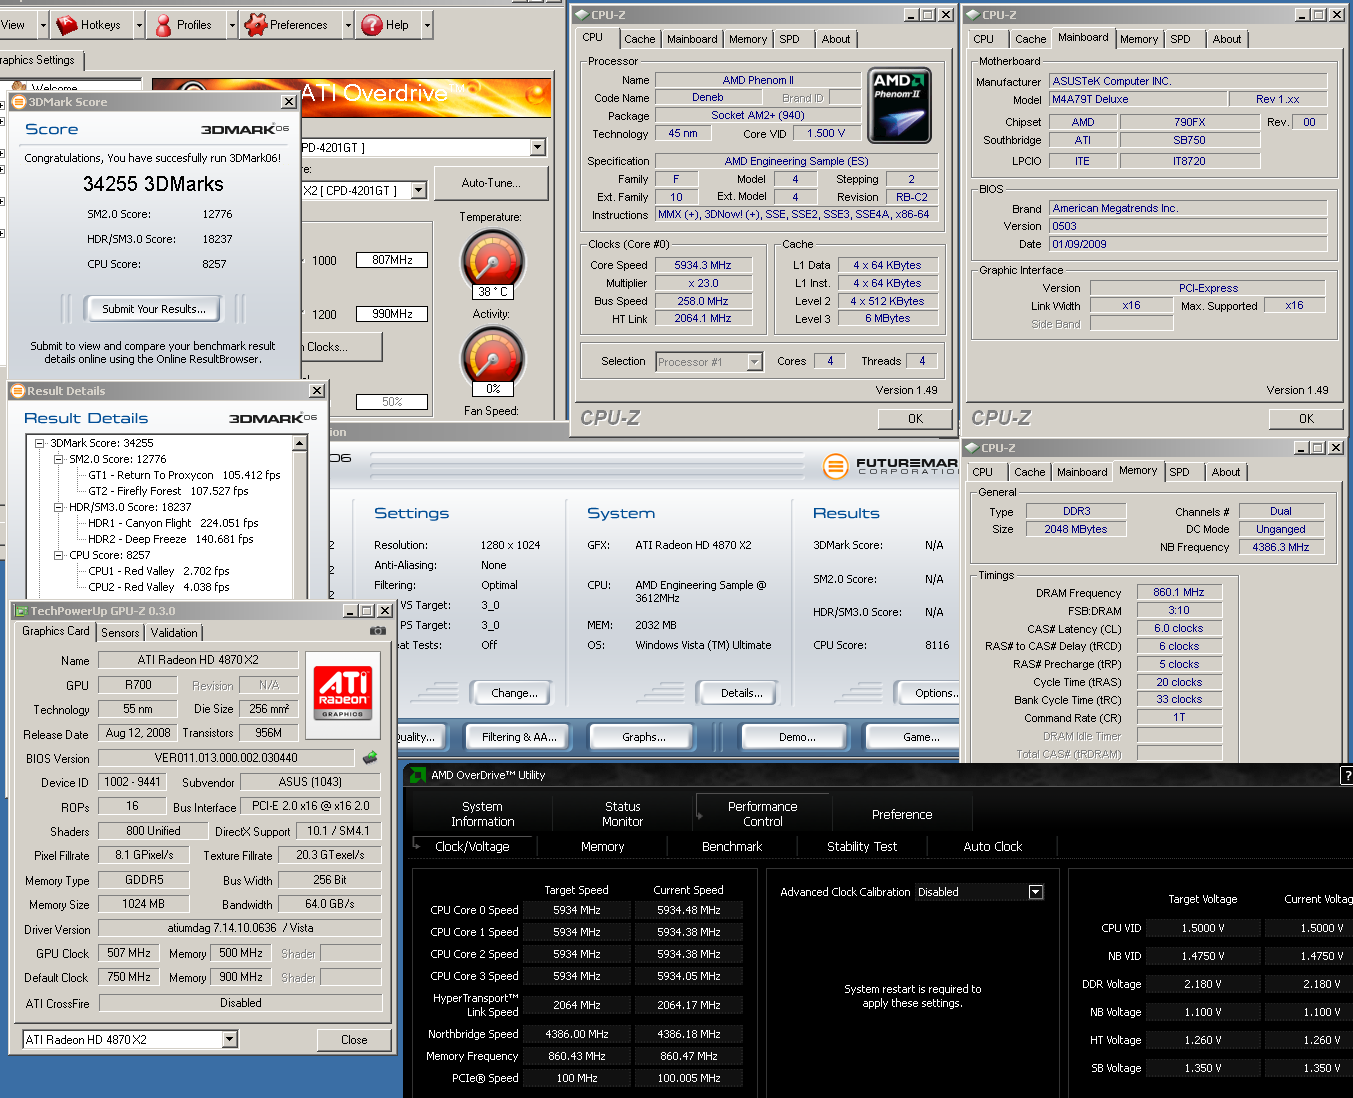The image size is (1353, 1098).
Task: Click the Hotkeys toolbar icon
Action: [x=67, y=25]
